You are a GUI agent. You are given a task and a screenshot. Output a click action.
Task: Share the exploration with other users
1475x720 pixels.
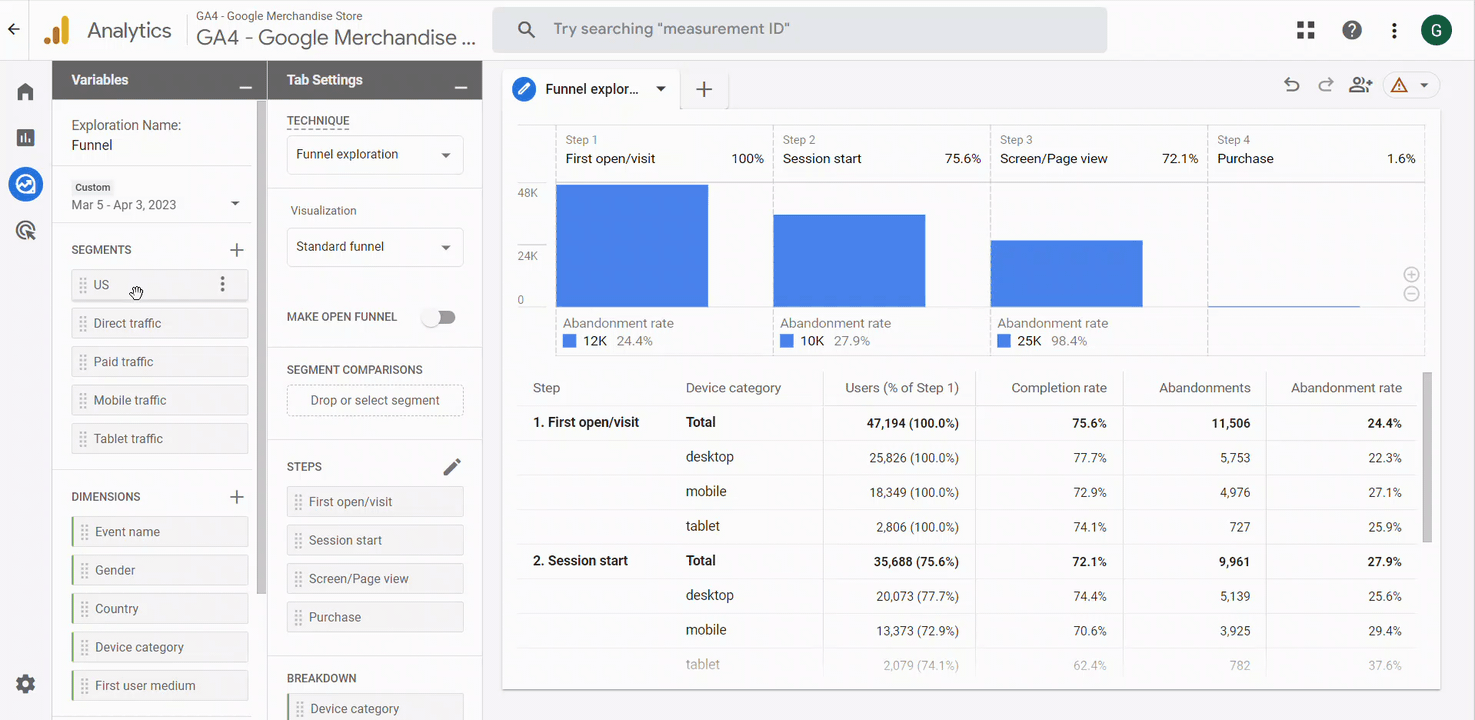coord(1360,85)
